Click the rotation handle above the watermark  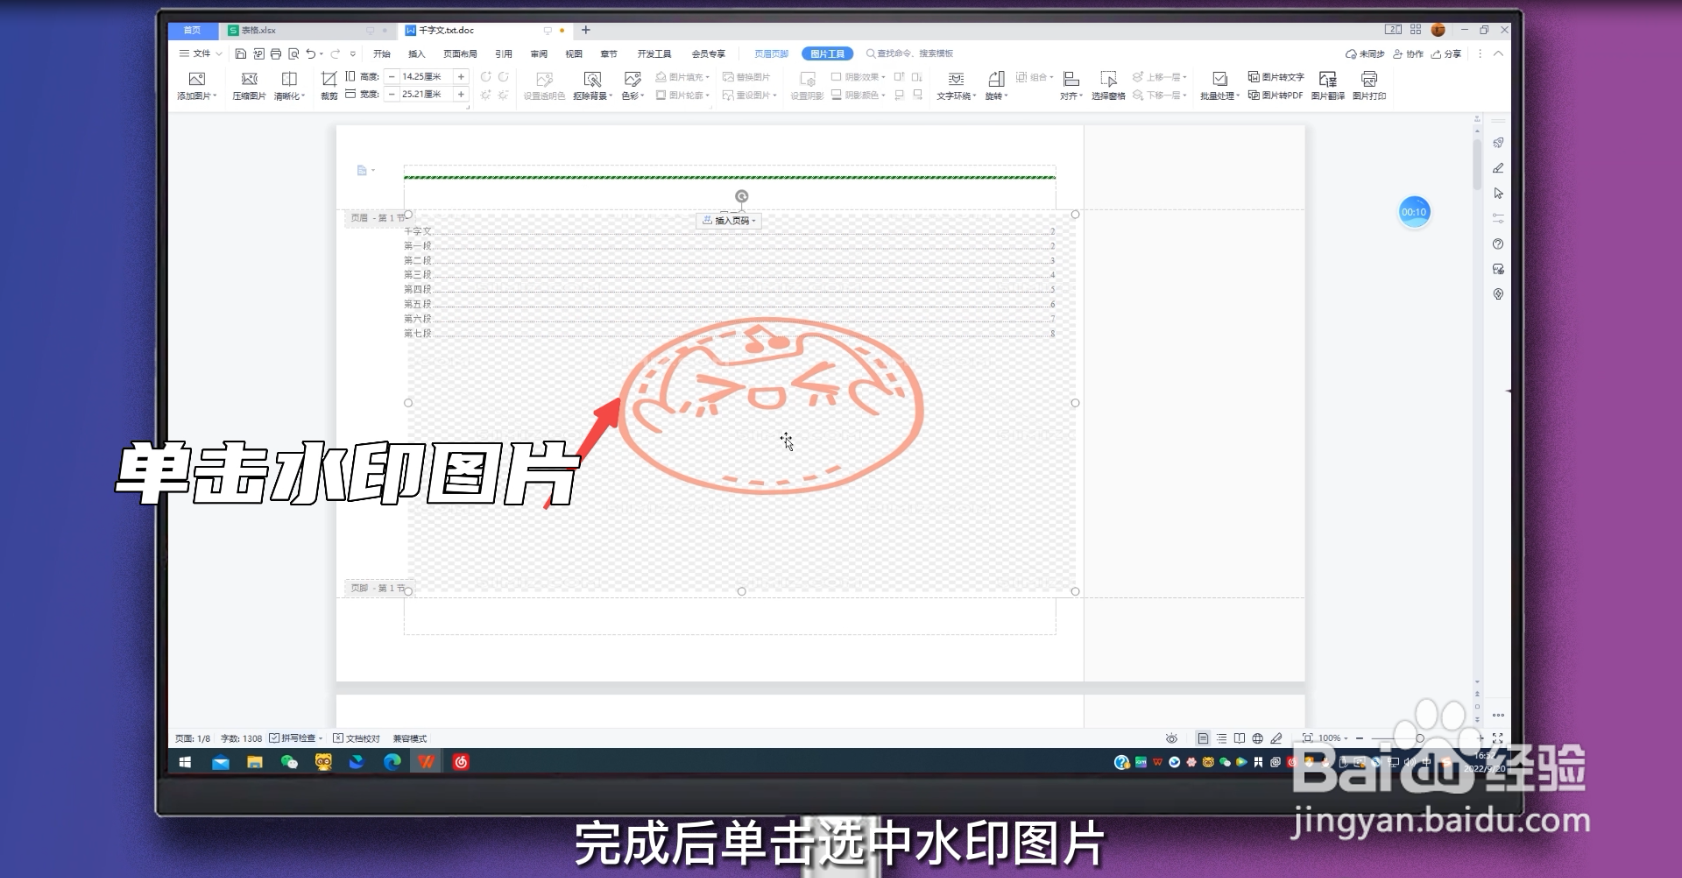pyautogui.click(x=742, y=196)
